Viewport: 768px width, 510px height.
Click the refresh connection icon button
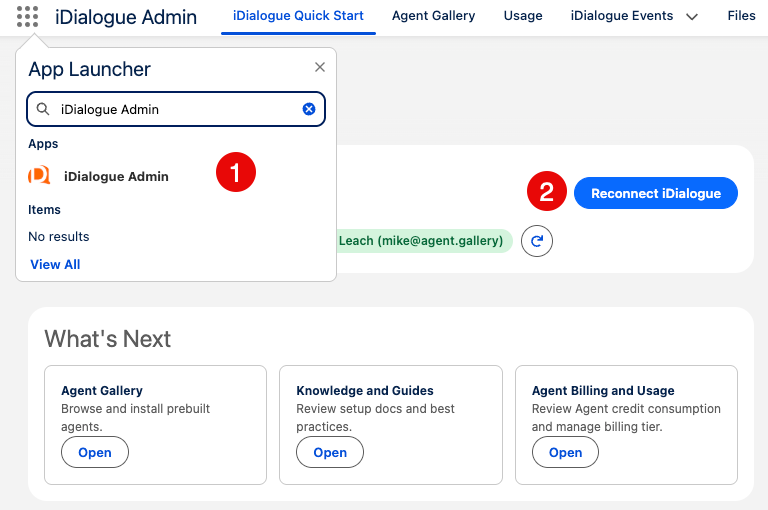[x=537, y=241]
